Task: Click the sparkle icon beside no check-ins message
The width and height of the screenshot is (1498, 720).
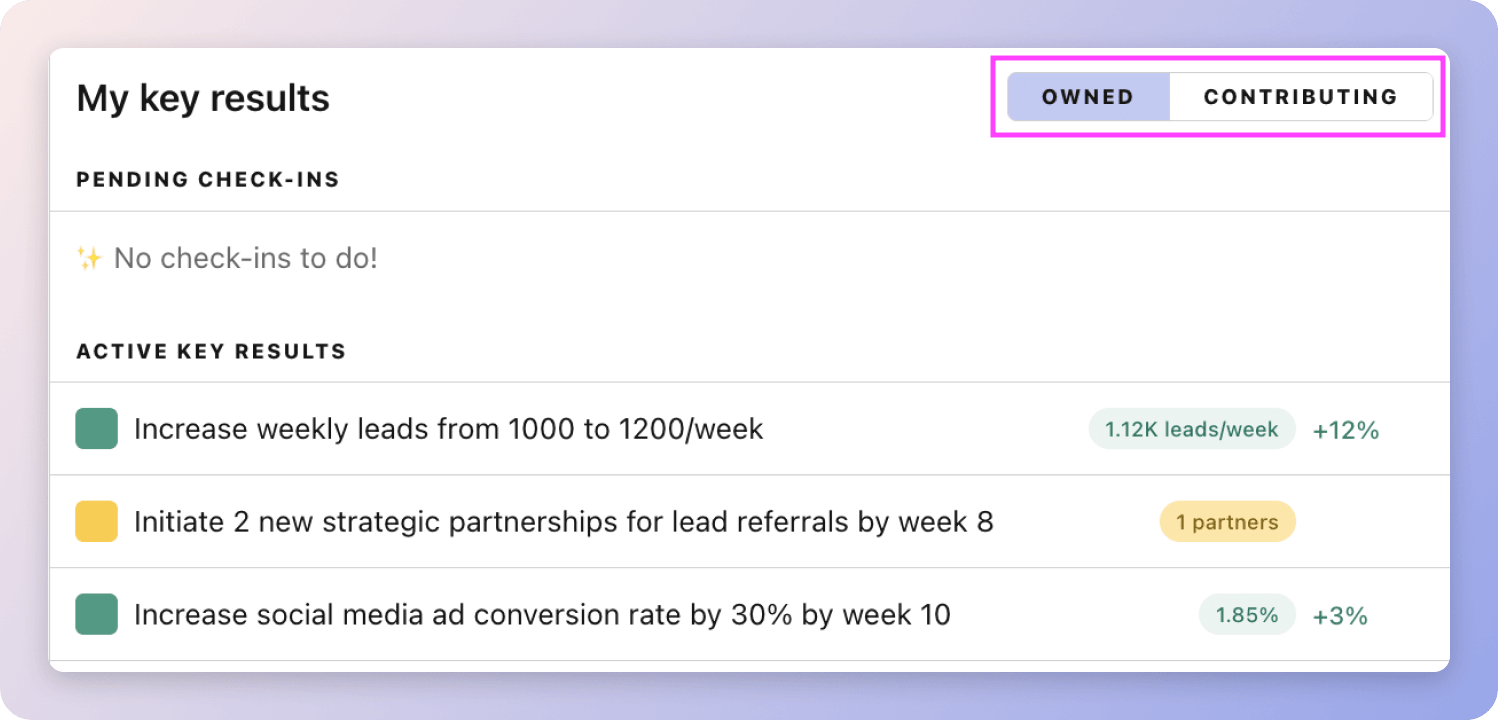Action: (89, 259)
